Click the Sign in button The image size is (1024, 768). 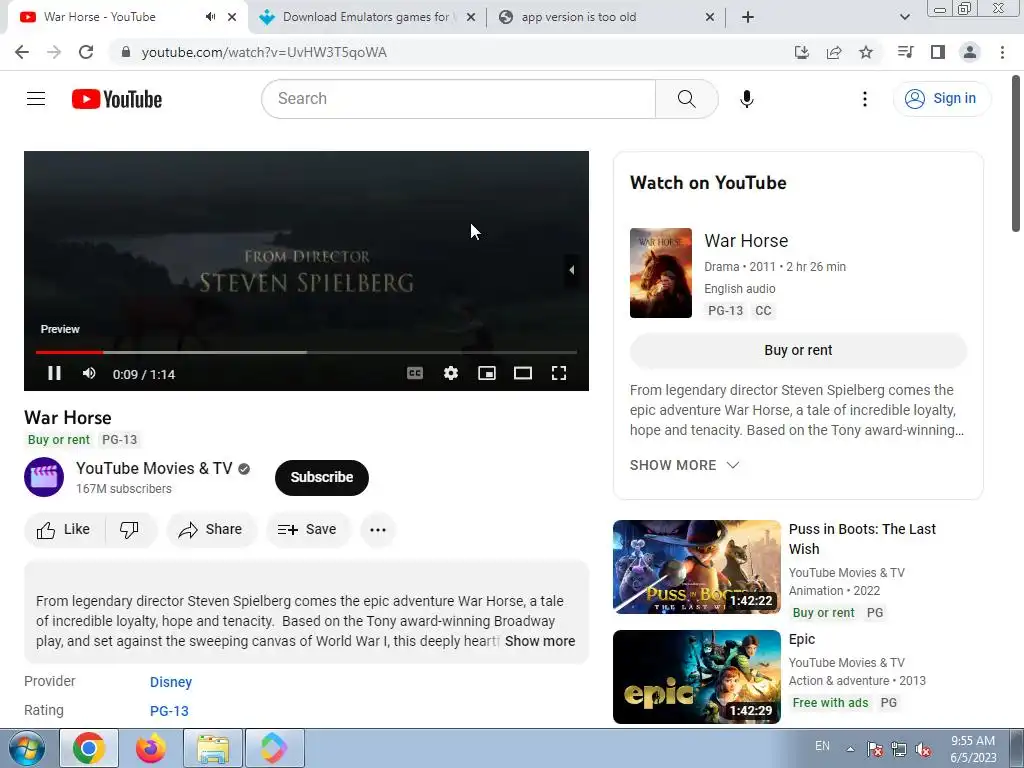coord(942,99)
